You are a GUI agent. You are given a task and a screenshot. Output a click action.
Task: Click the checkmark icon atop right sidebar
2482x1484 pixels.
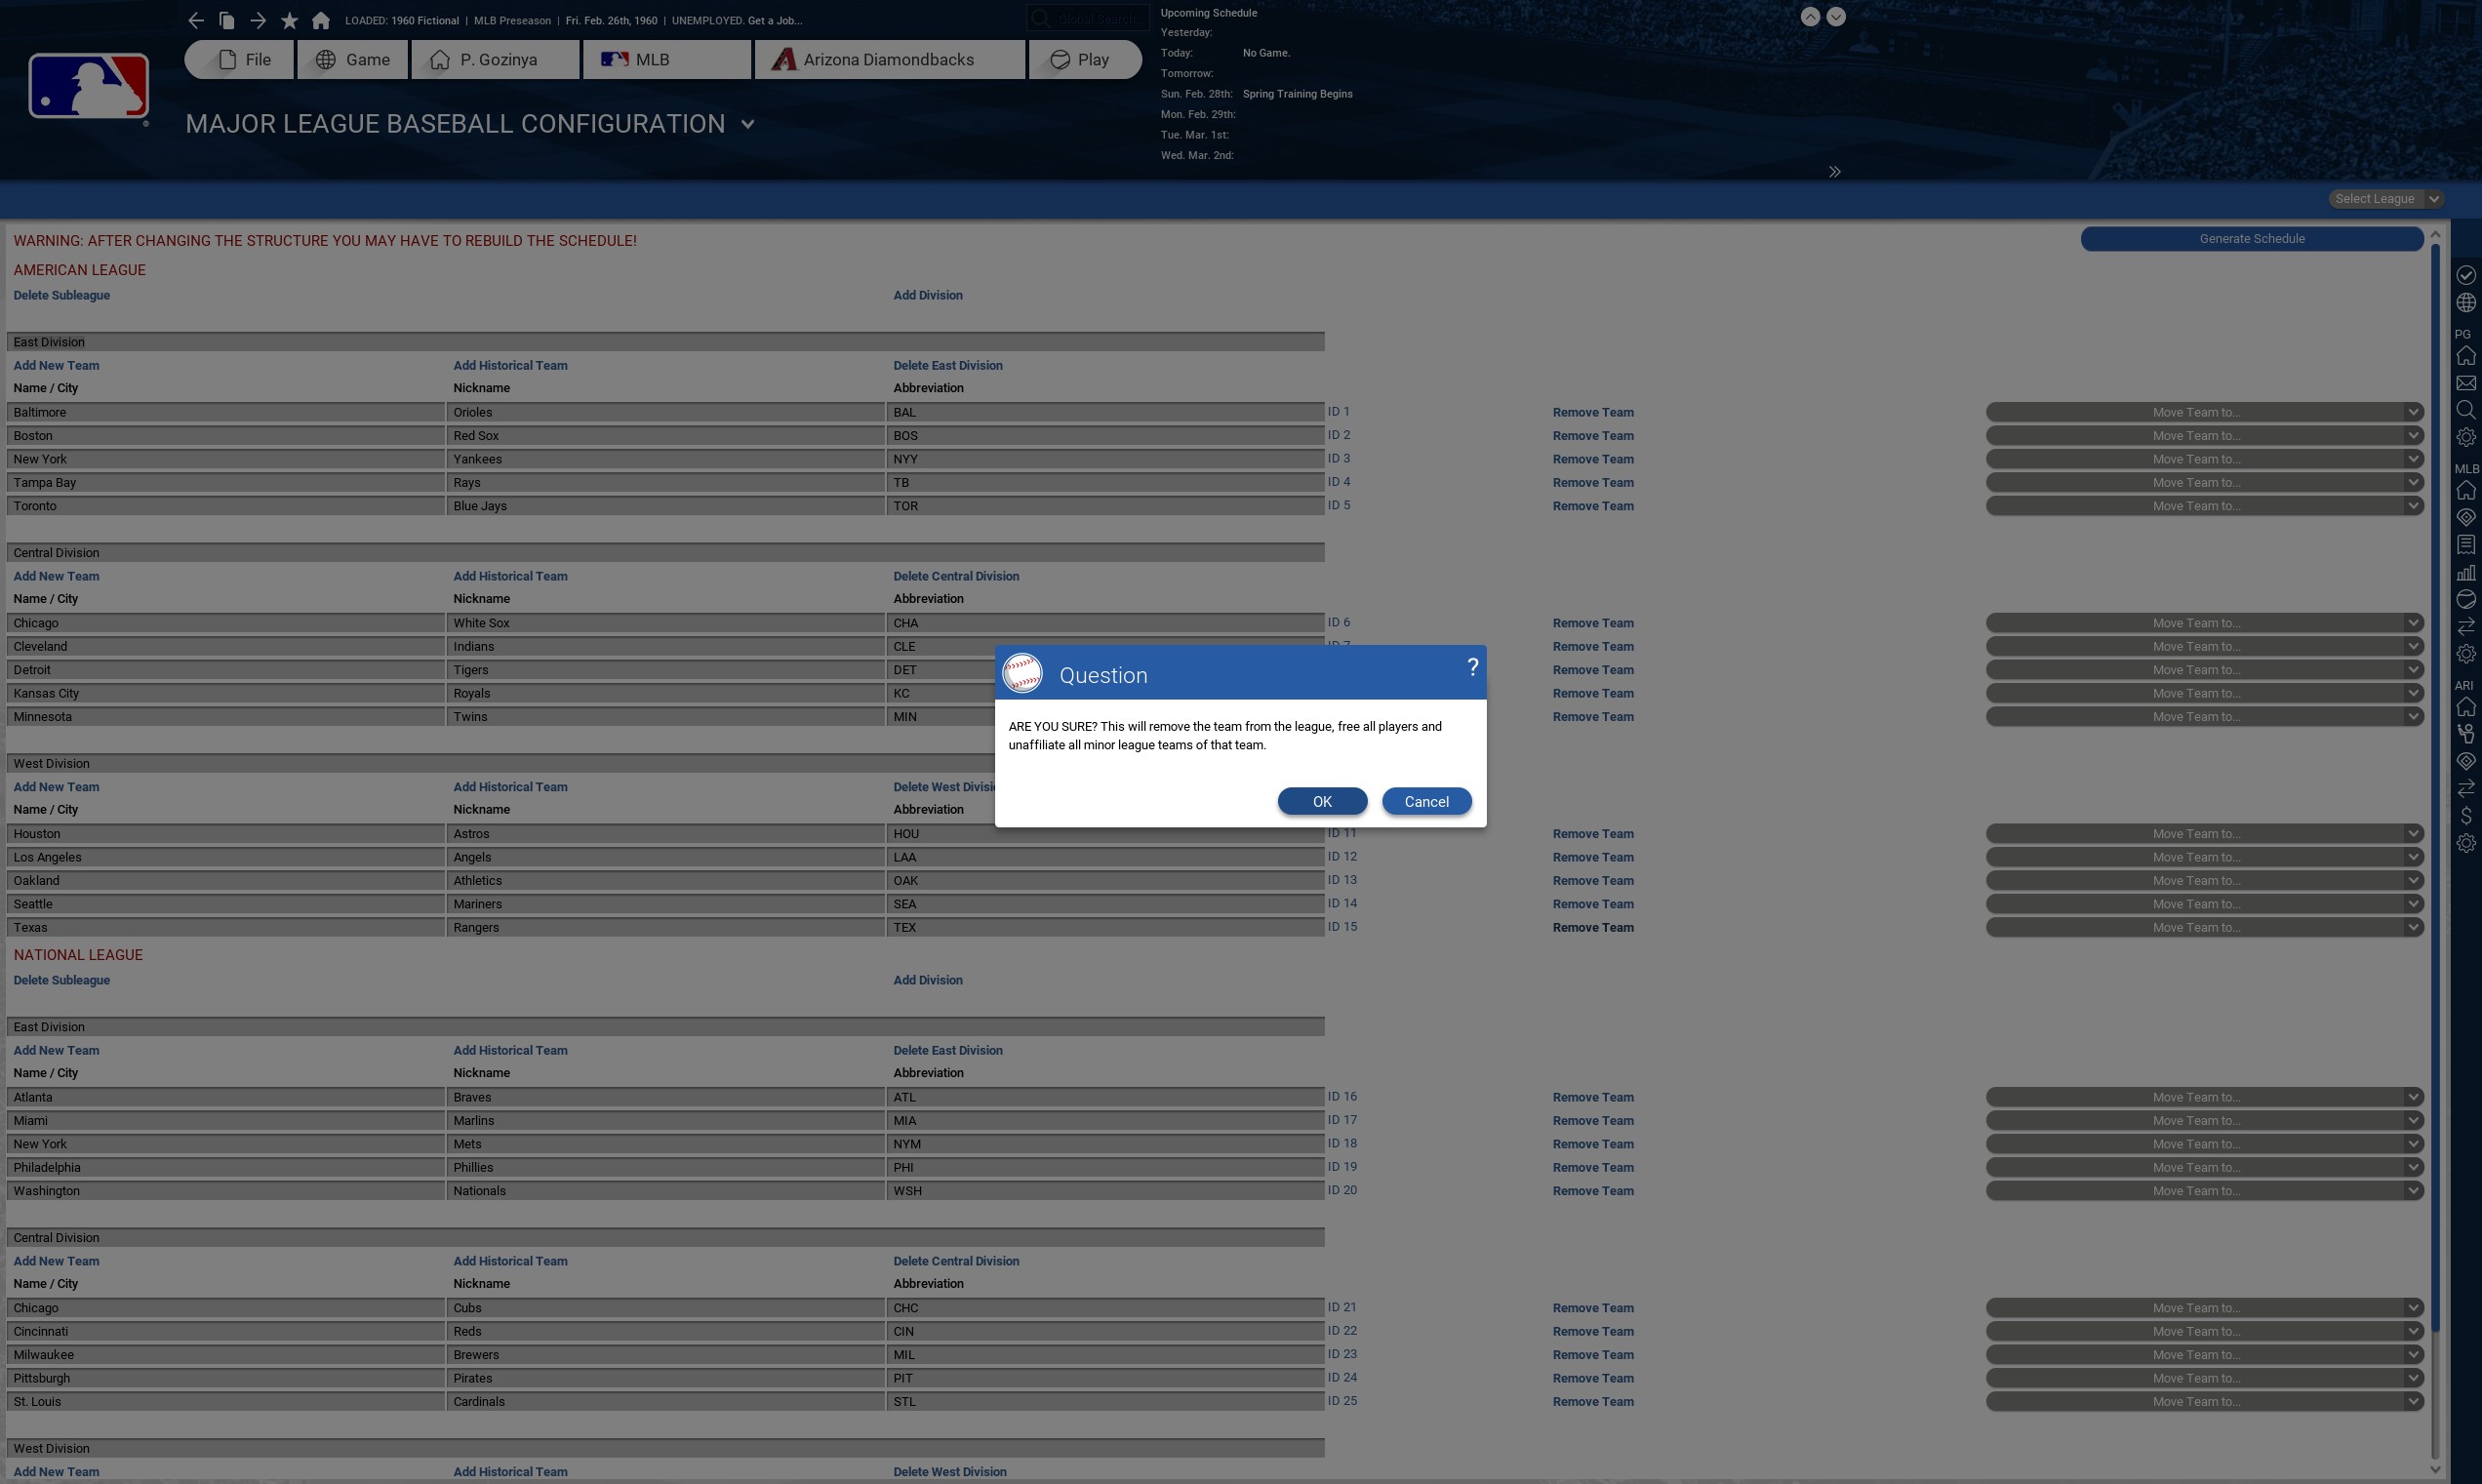click(x=2466, y=275)
